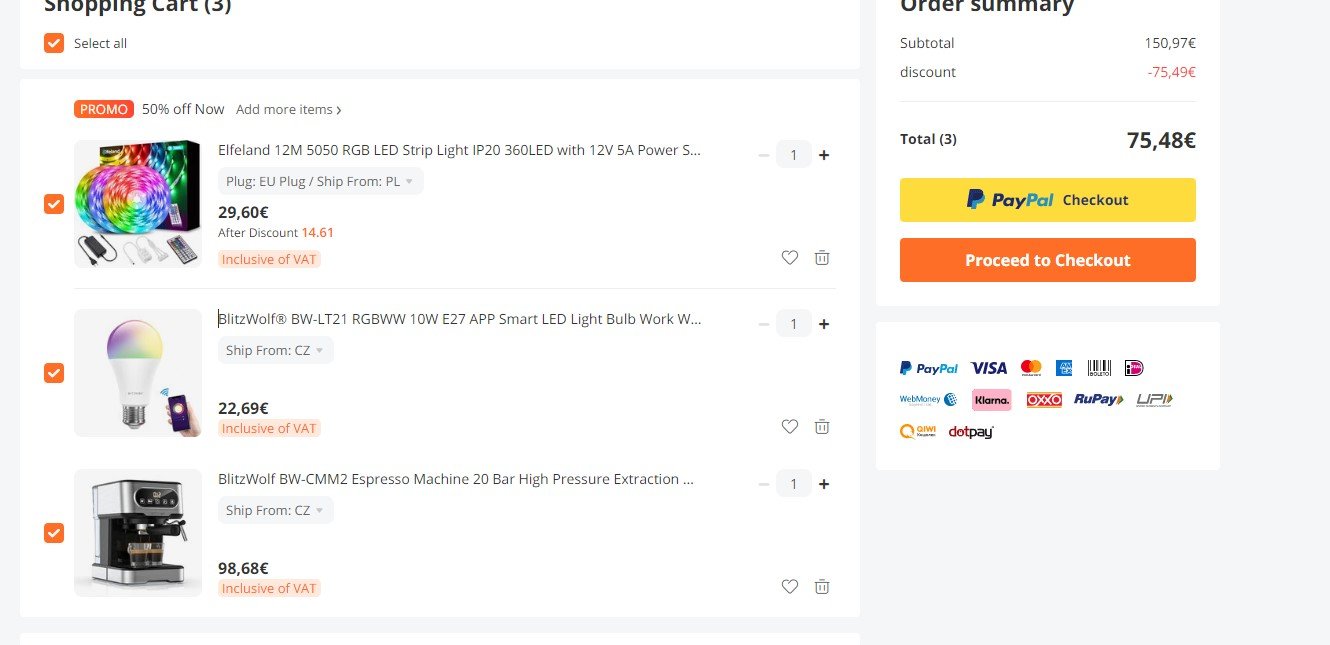Click the Mastercard payment logo
1330x645 pixels.
(x=1031, y=368)
